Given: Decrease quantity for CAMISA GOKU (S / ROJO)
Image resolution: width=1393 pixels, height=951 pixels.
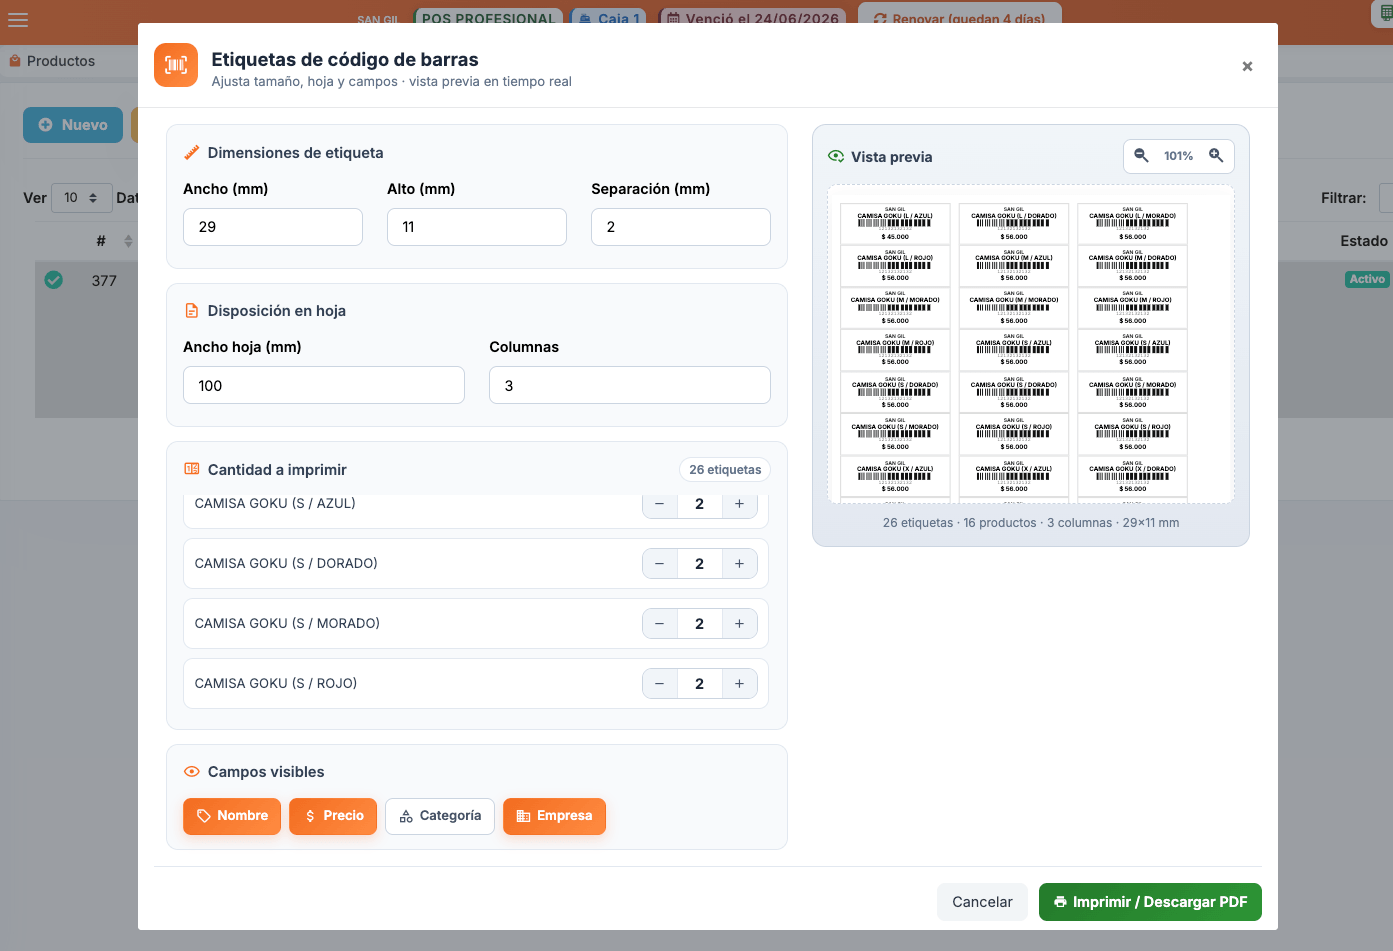Looking at the screenshot, I should [x=660, y=684].
